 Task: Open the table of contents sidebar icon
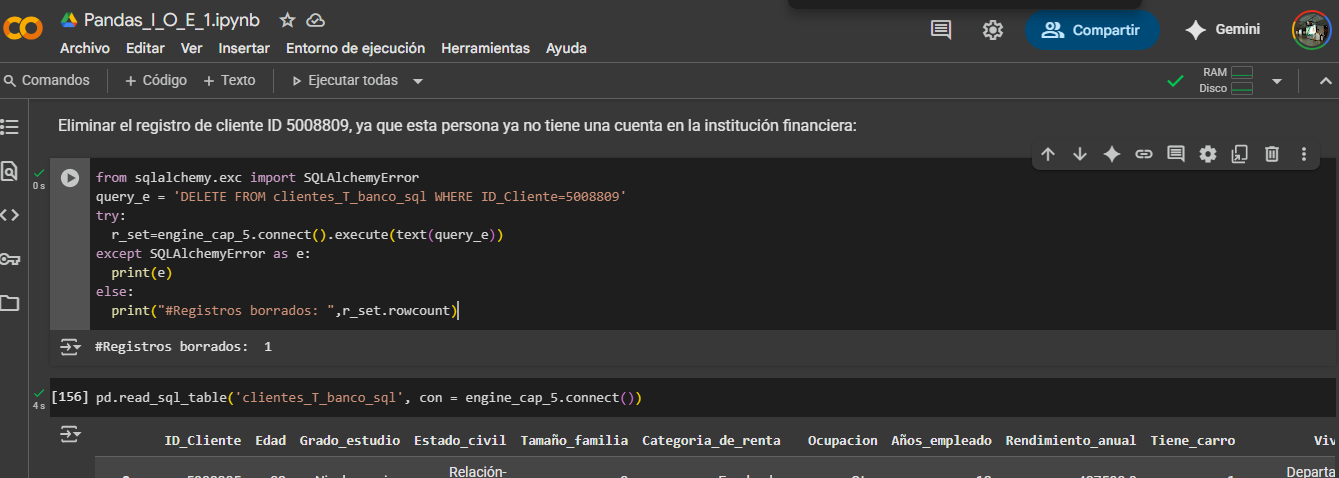10,127
